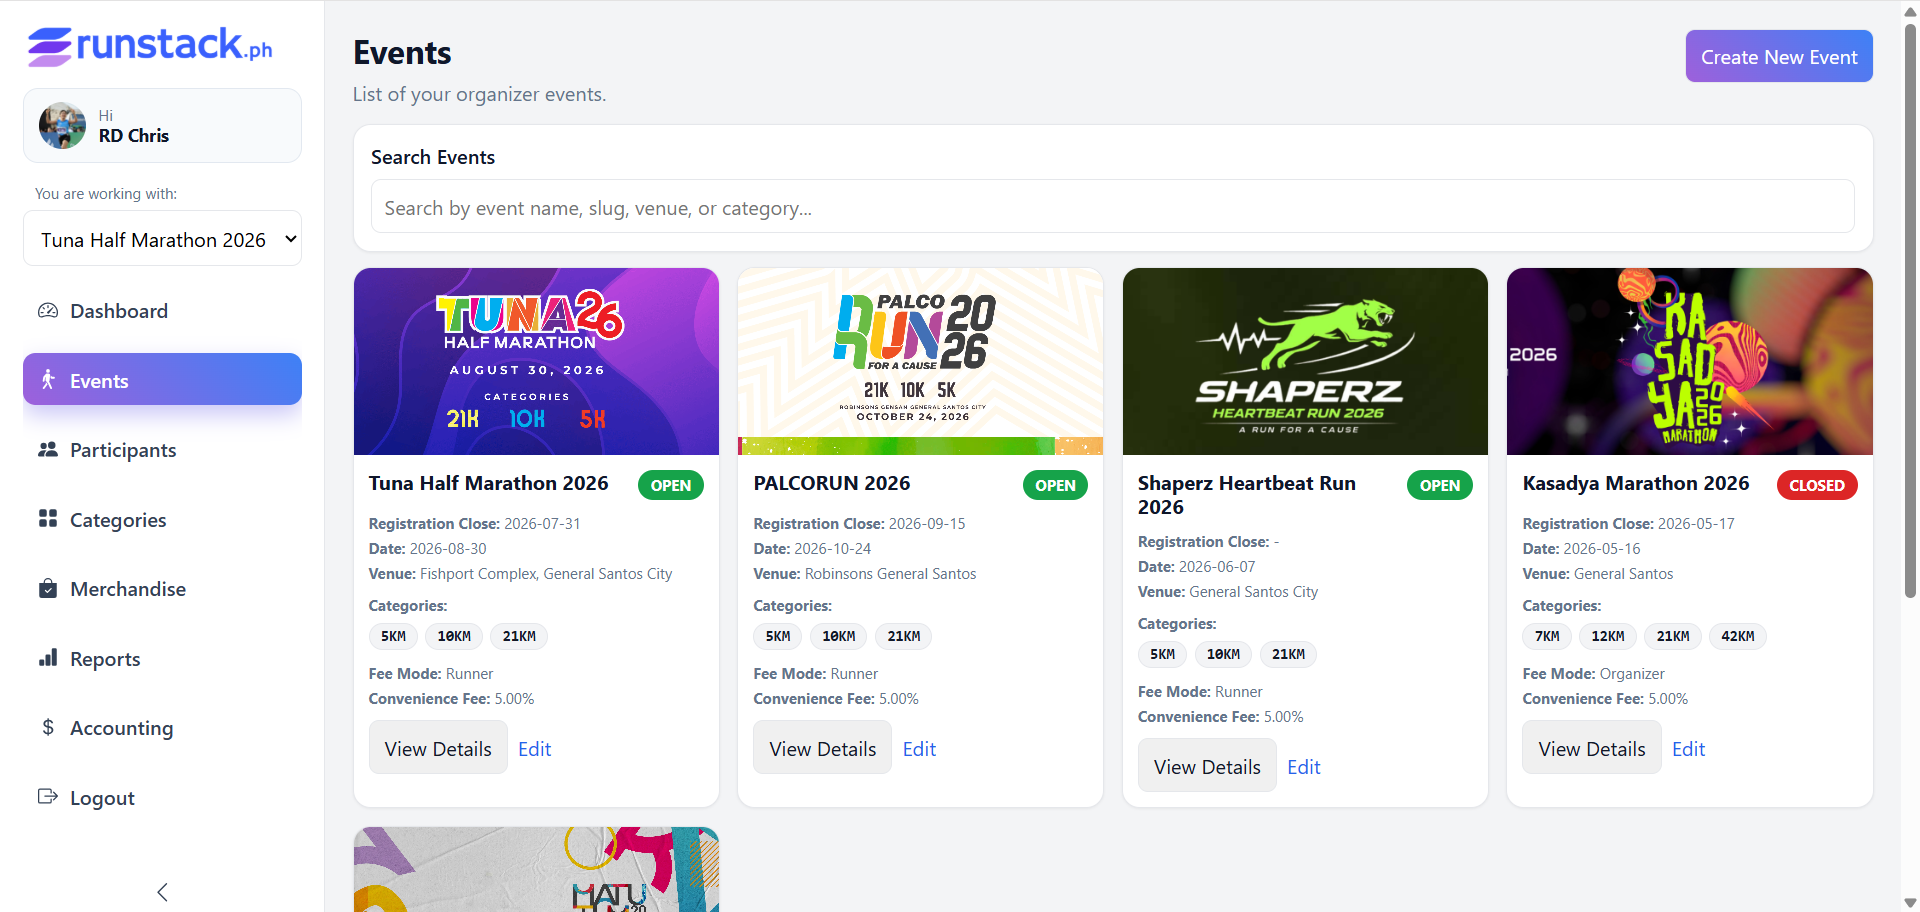Image resolution: width=1920 pixels, height=912 pixels.
Task: Click the partially visible fifth event banner
Action: [x=536, y=869]
